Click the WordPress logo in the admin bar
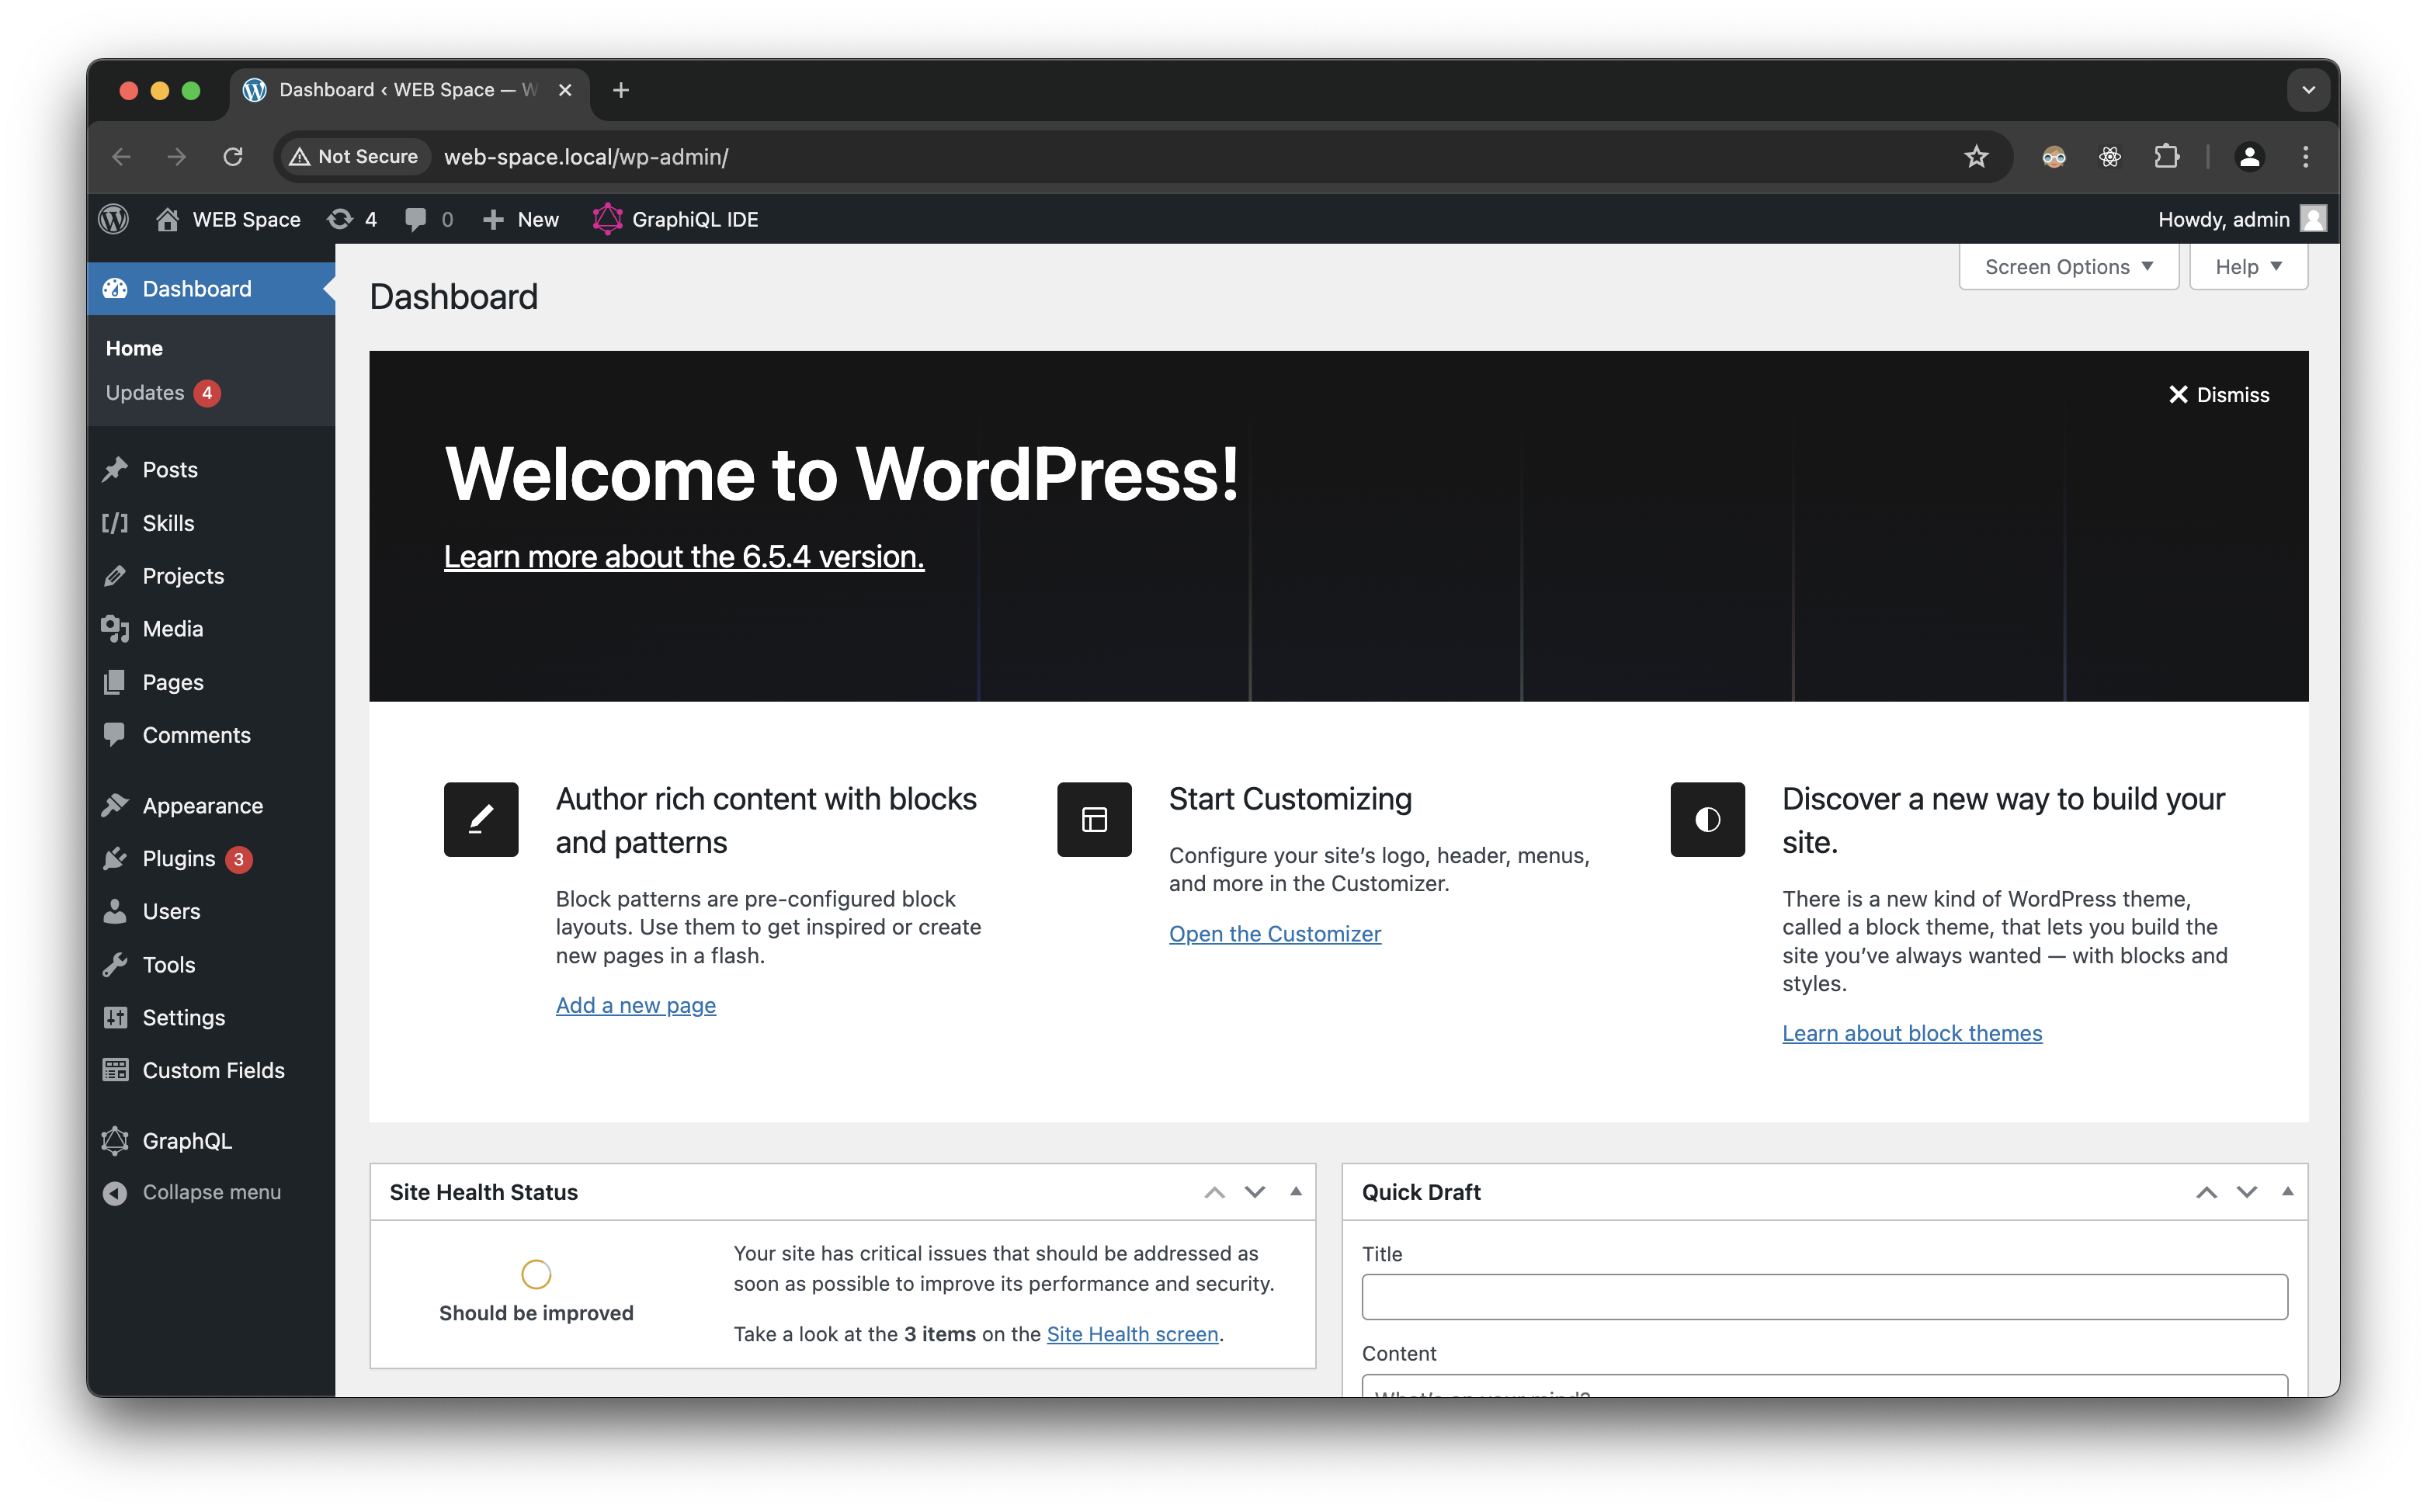This screenshot has width=2427, height=1512. pyautogui.click(x=112, y=219)
